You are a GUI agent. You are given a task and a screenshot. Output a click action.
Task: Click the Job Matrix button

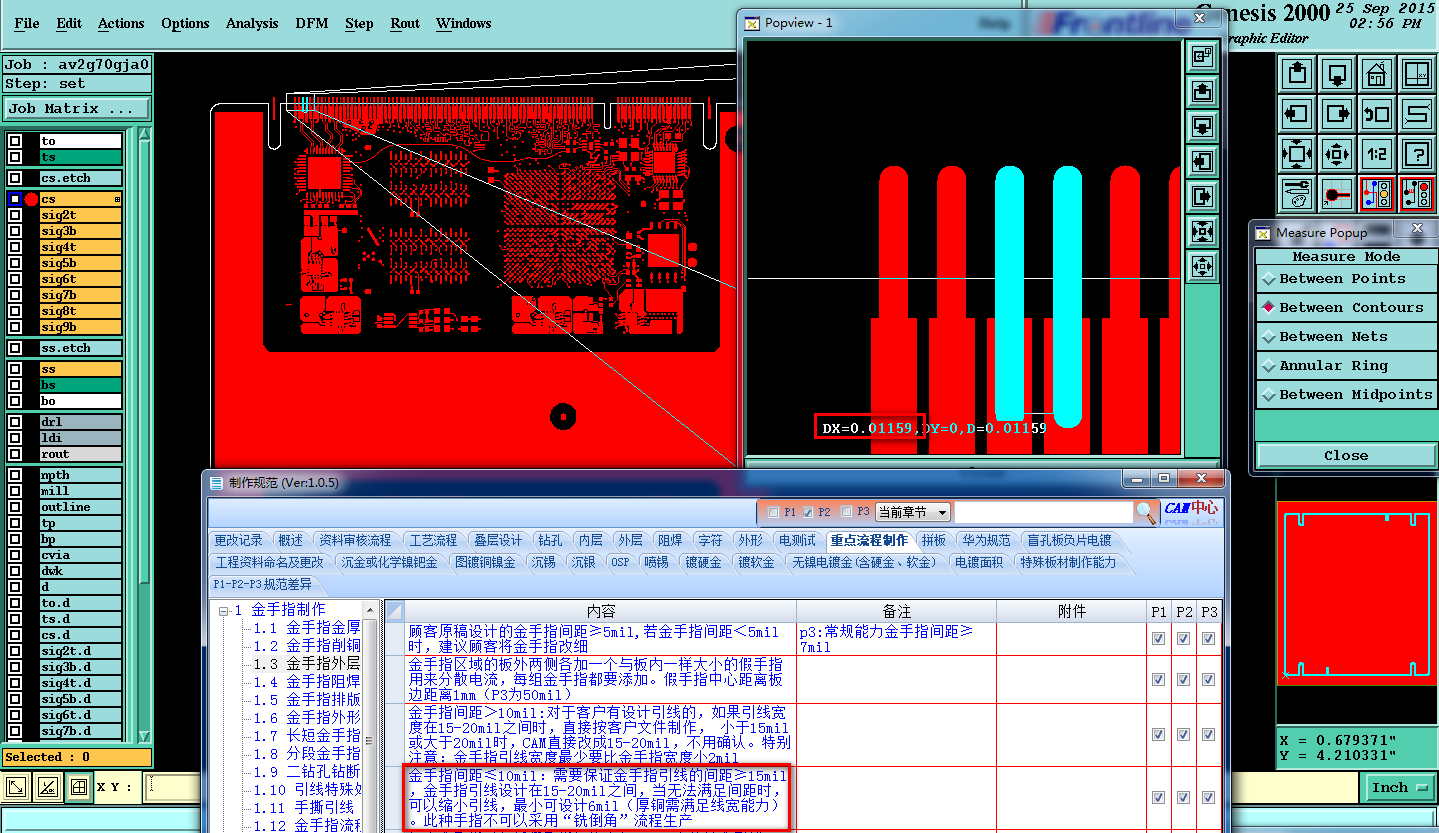pyautogui.click(x=77, y=108)
